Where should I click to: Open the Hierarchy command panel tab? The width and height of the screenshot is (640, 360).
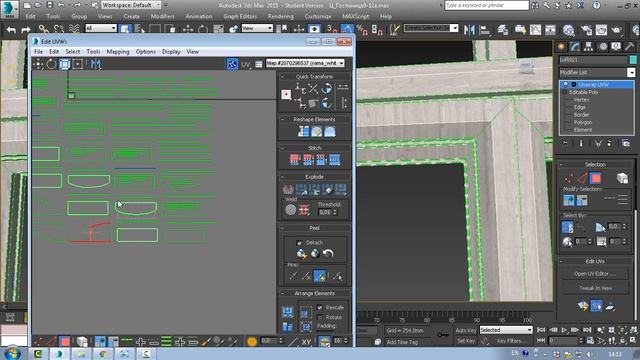click(x=588, y=47)
